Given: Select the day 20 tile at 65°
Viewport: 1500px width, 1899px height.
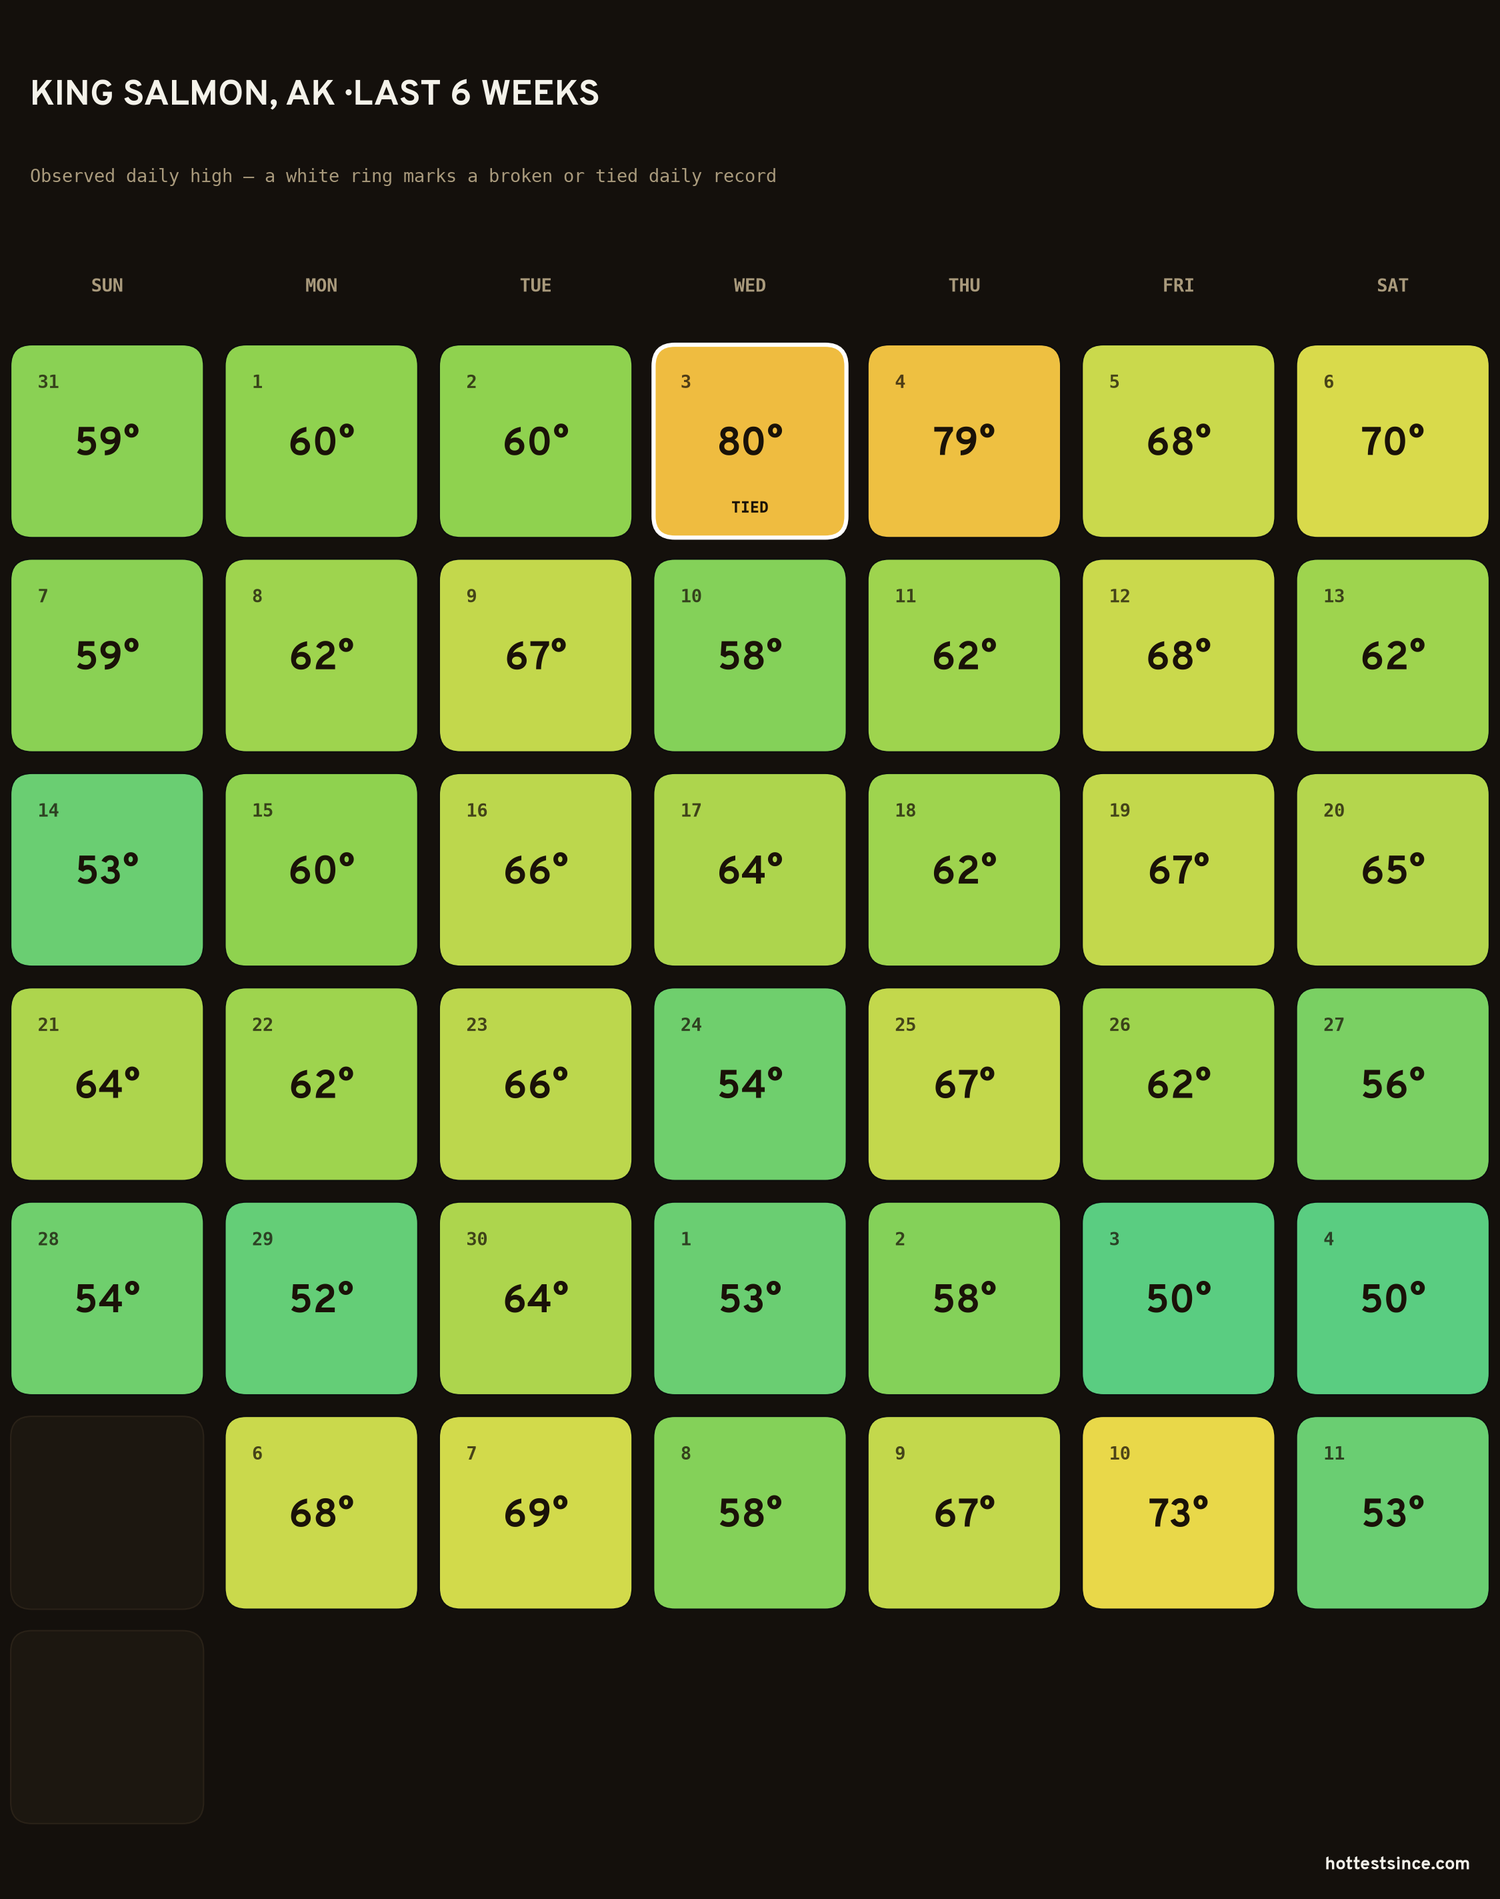Looking at the screenshot, I should pos(1392,870).
